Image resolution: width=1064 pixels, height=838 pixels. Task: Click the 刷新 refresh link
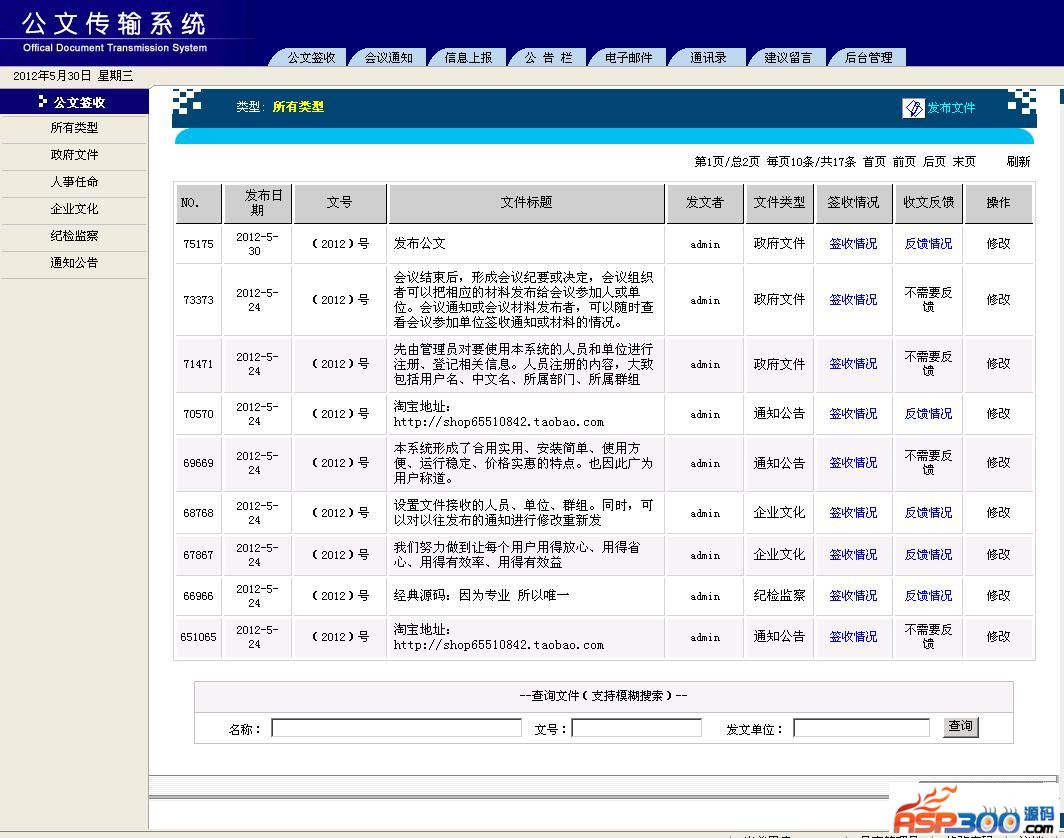point(1018,162)
